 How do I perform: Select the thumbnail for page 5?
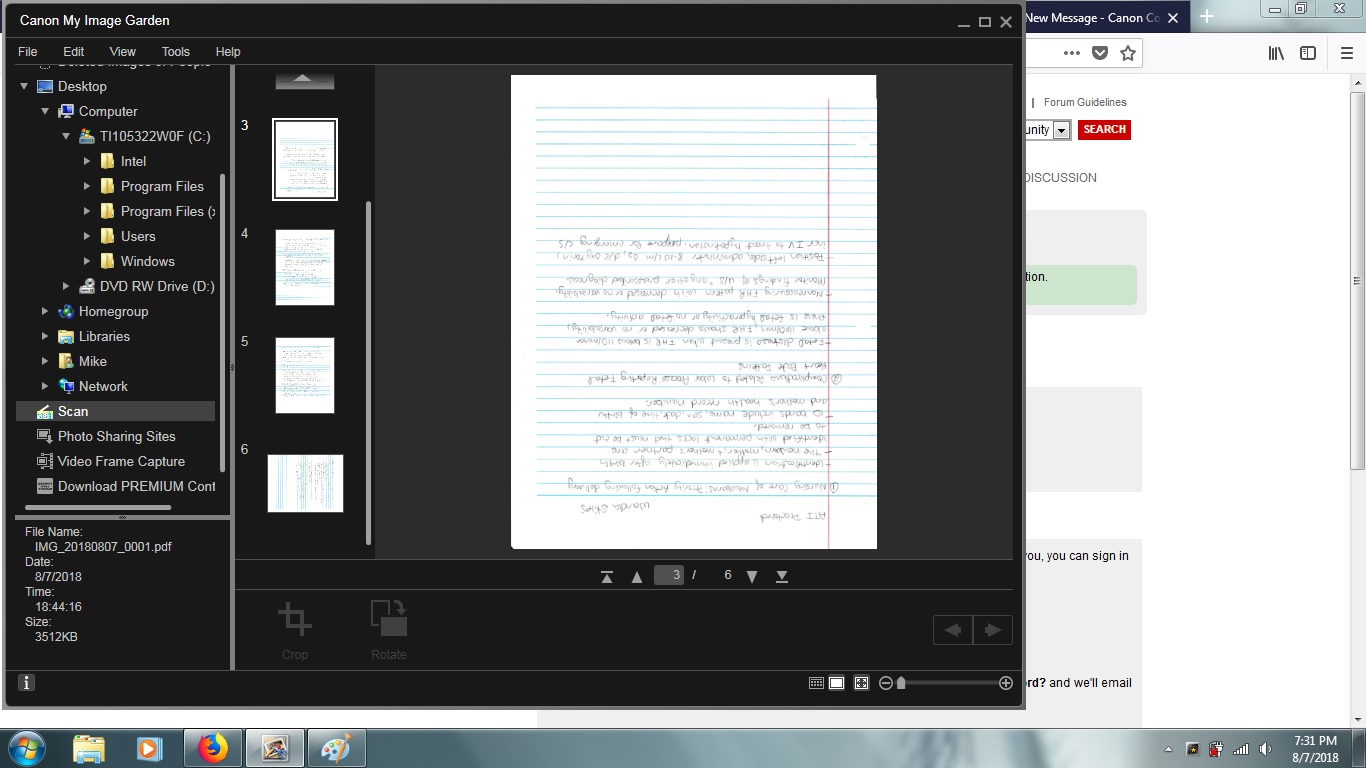point(304,375)
